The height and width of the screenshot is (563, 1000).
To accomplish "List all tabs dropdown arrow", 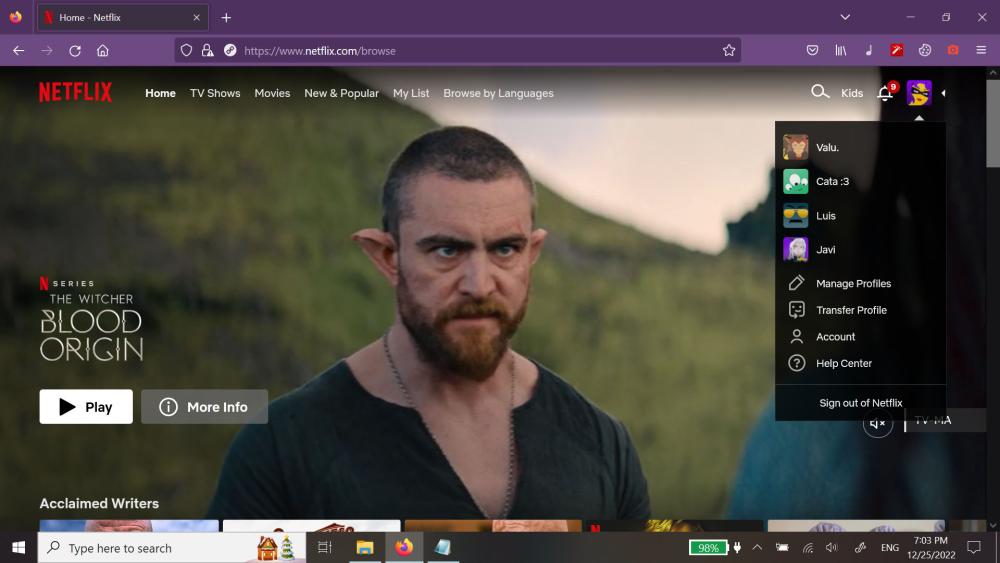I will pos(845,17).
